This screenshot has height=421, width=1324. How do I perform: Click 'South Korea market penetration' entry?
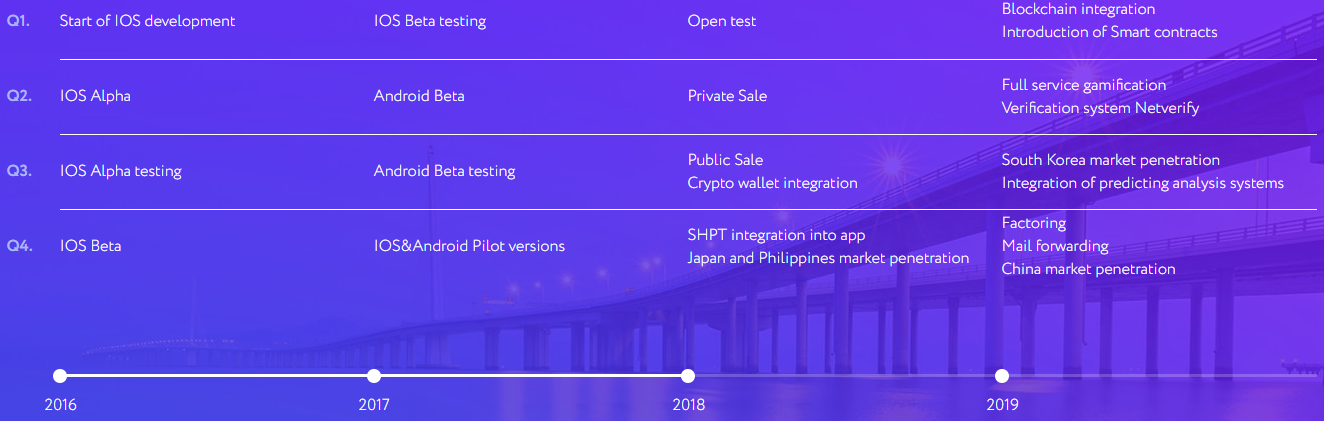pos(1111,160)
